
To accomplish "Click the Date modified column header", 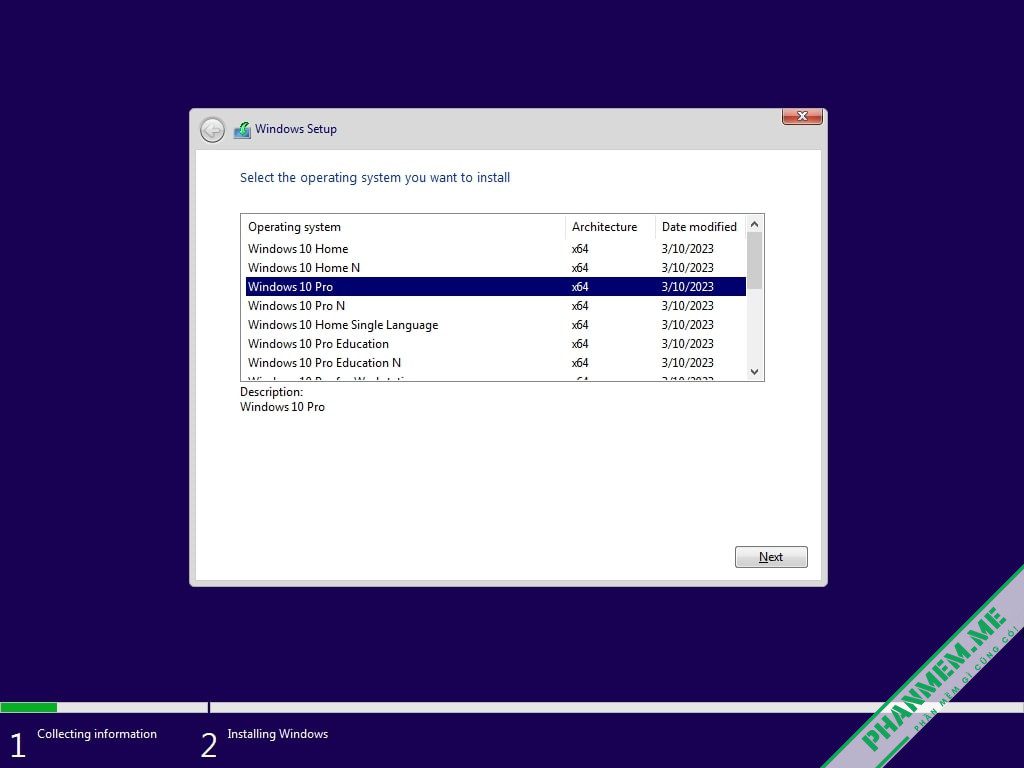I will click(700, 227).
